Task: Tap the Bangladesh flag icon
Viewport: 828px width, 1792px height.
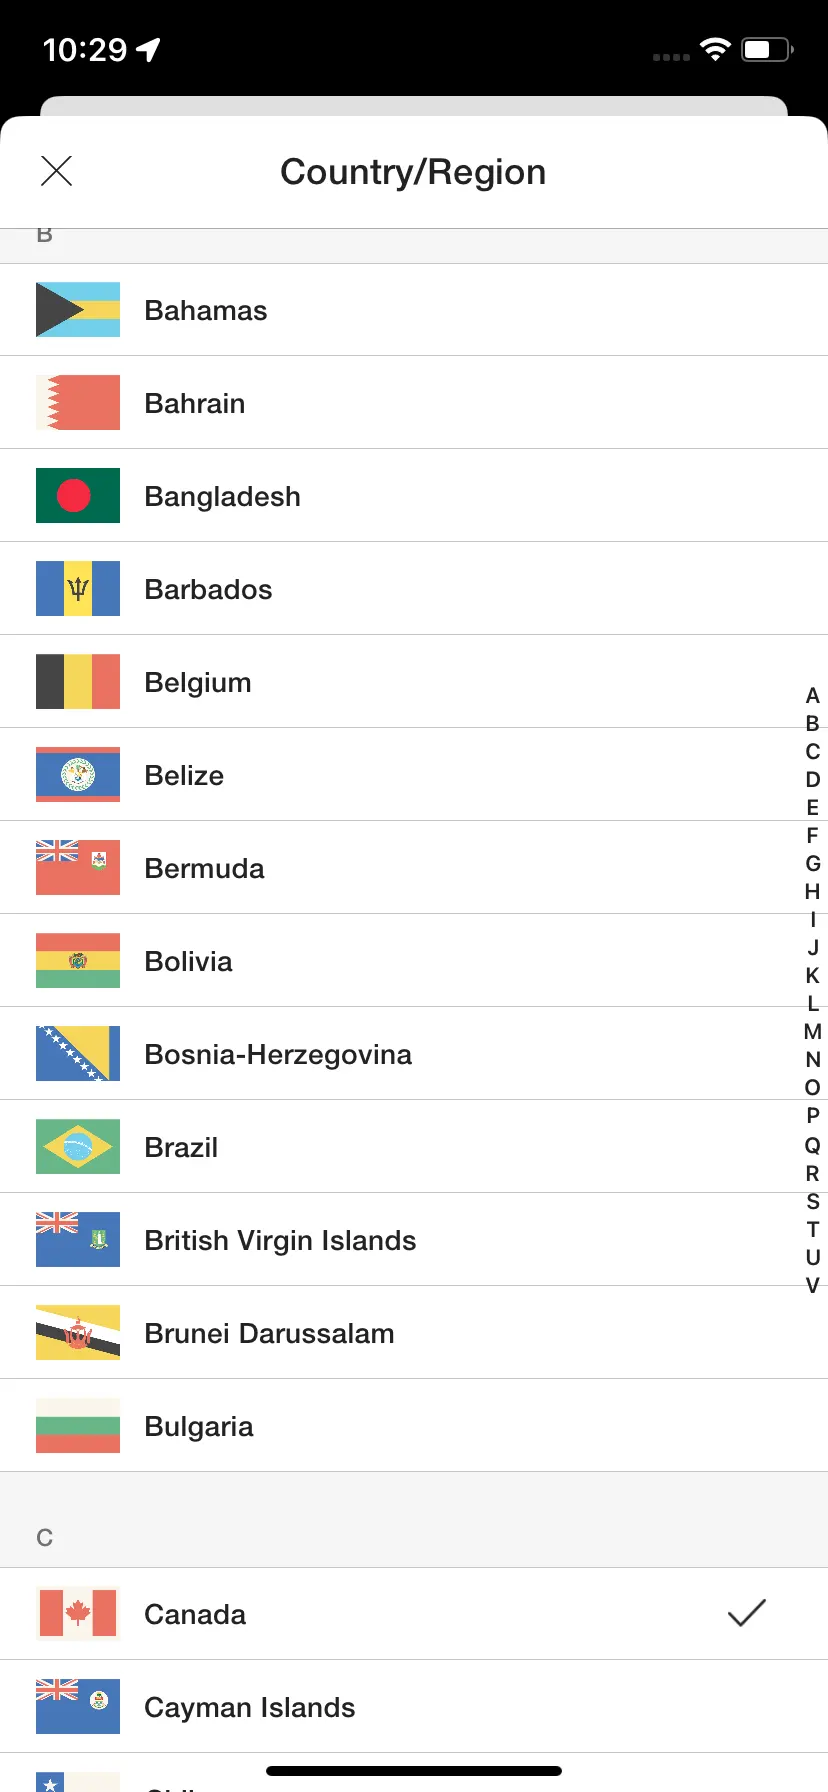Action: [x=78, y=496]
